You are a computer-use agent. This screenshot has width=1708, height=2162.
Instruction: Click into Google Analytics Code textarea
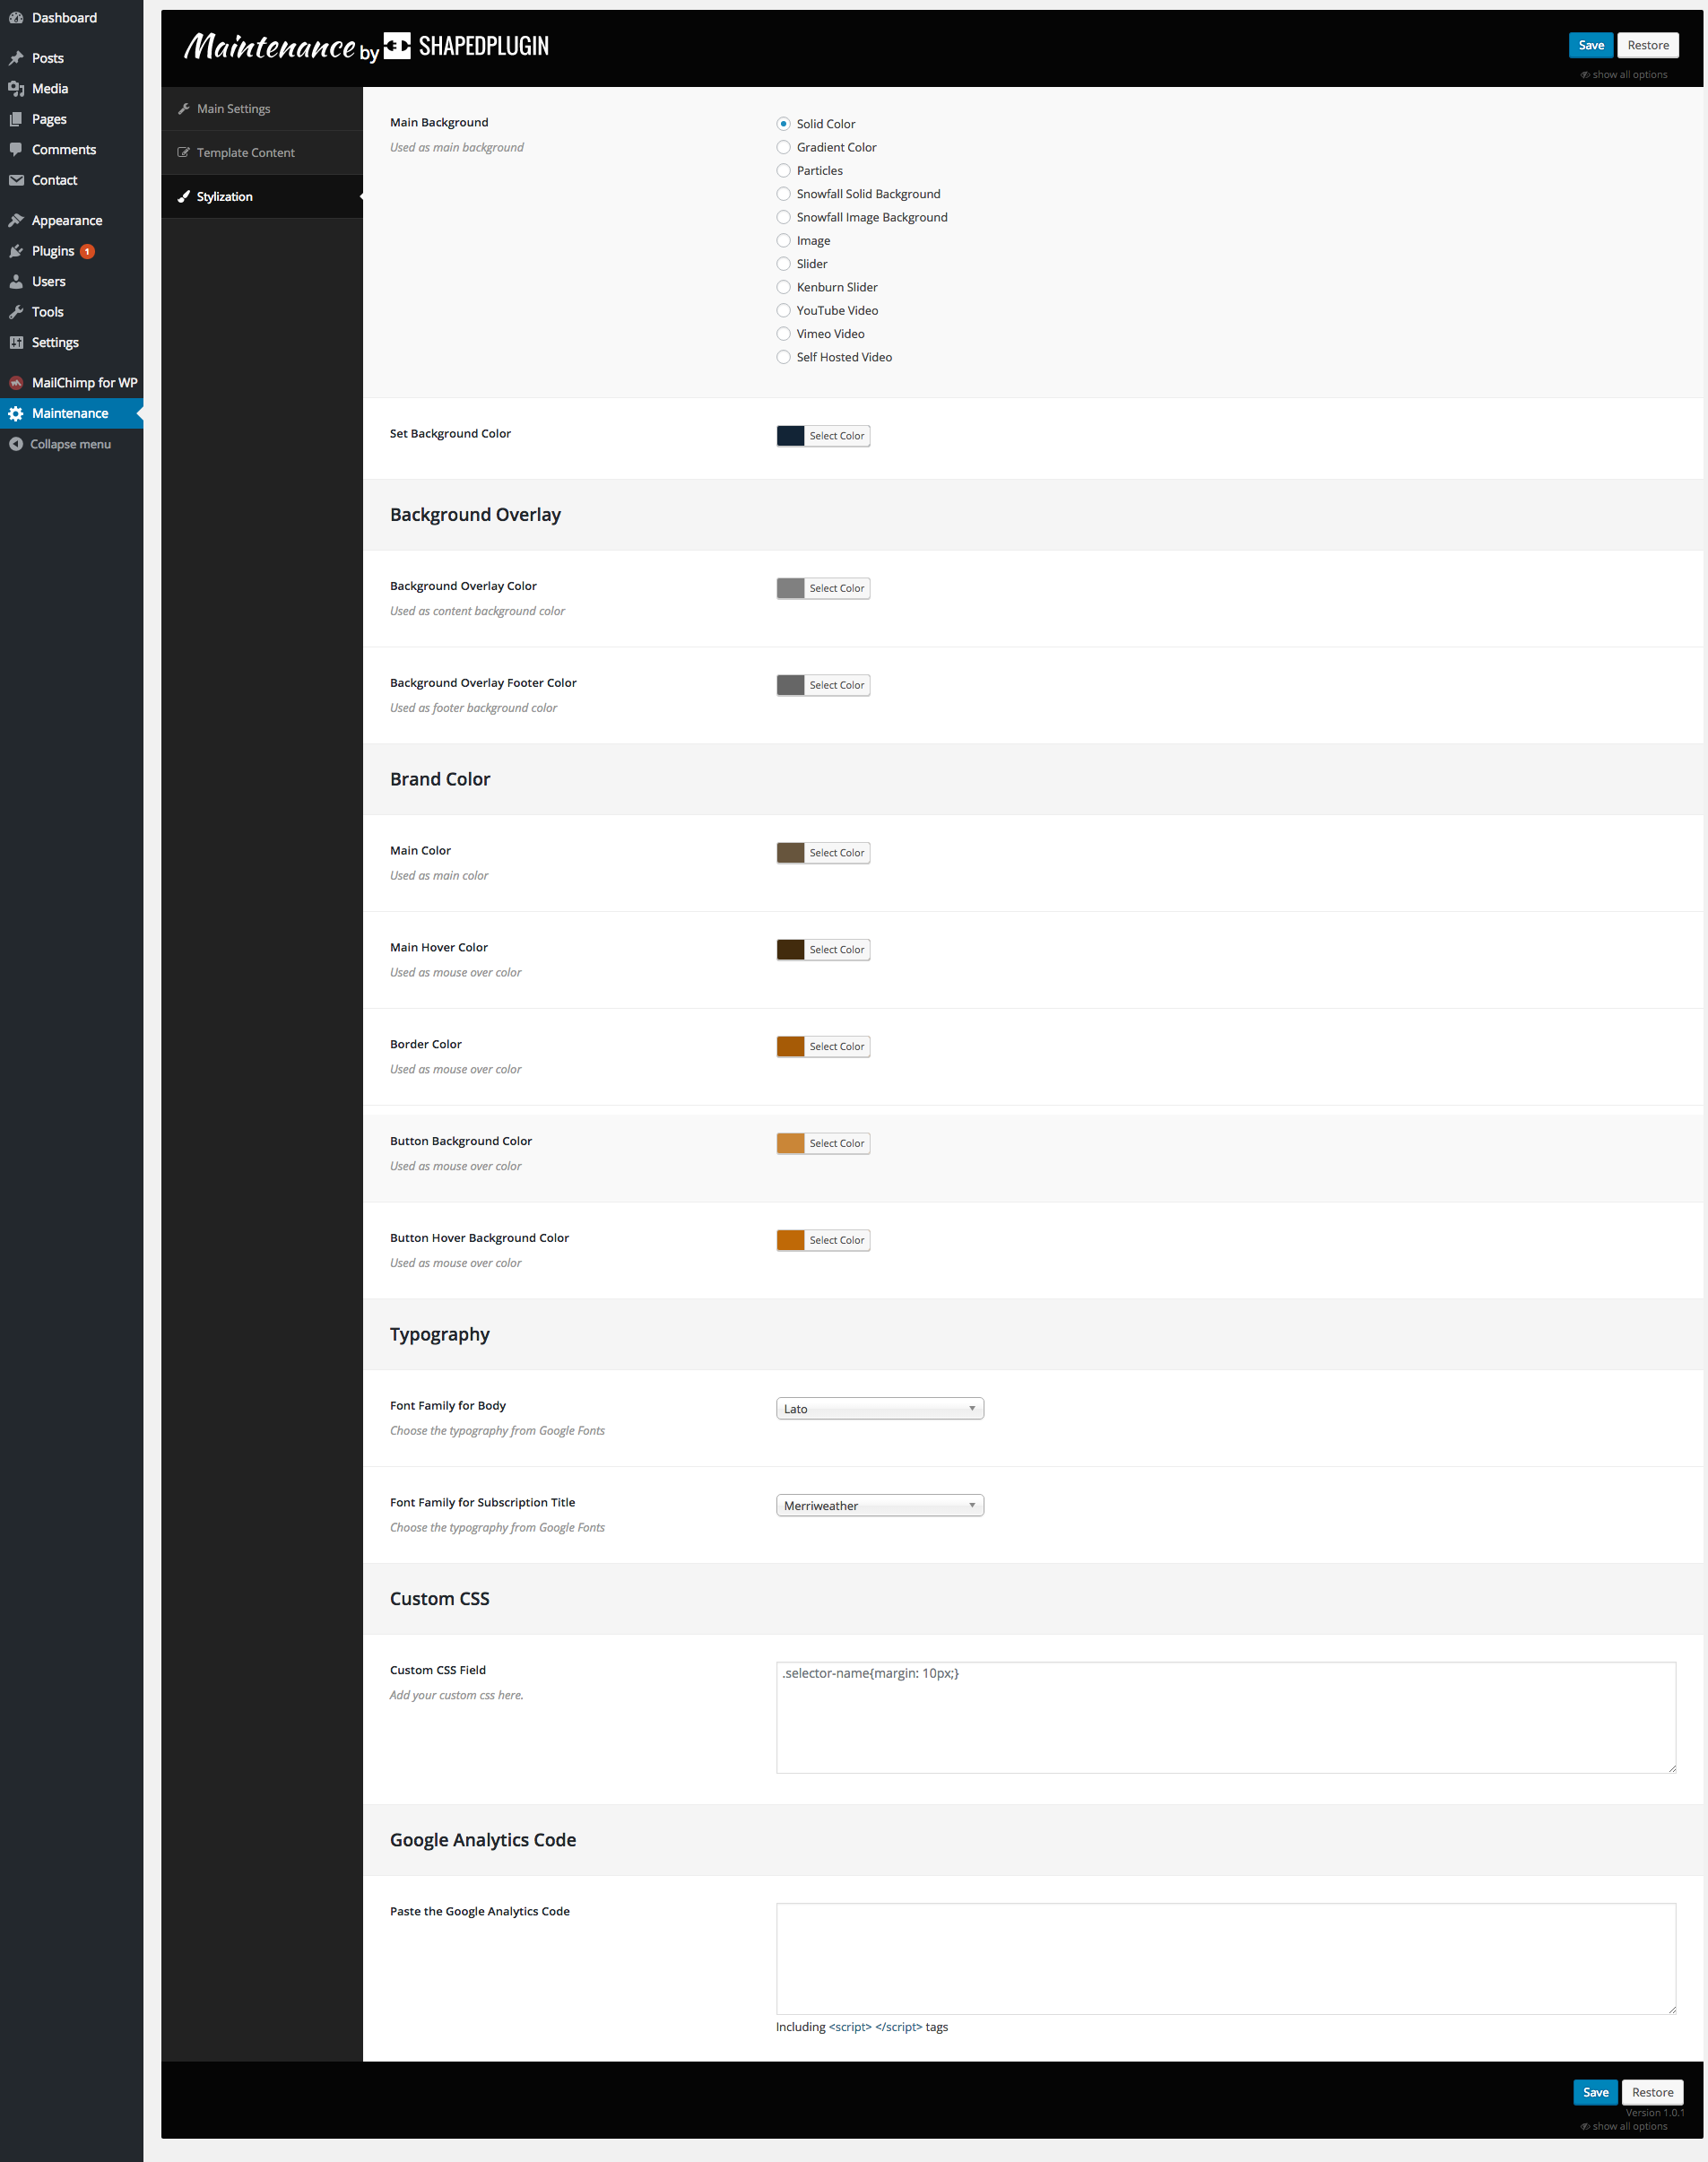pyautogui.click(x=1226, y=1959)
